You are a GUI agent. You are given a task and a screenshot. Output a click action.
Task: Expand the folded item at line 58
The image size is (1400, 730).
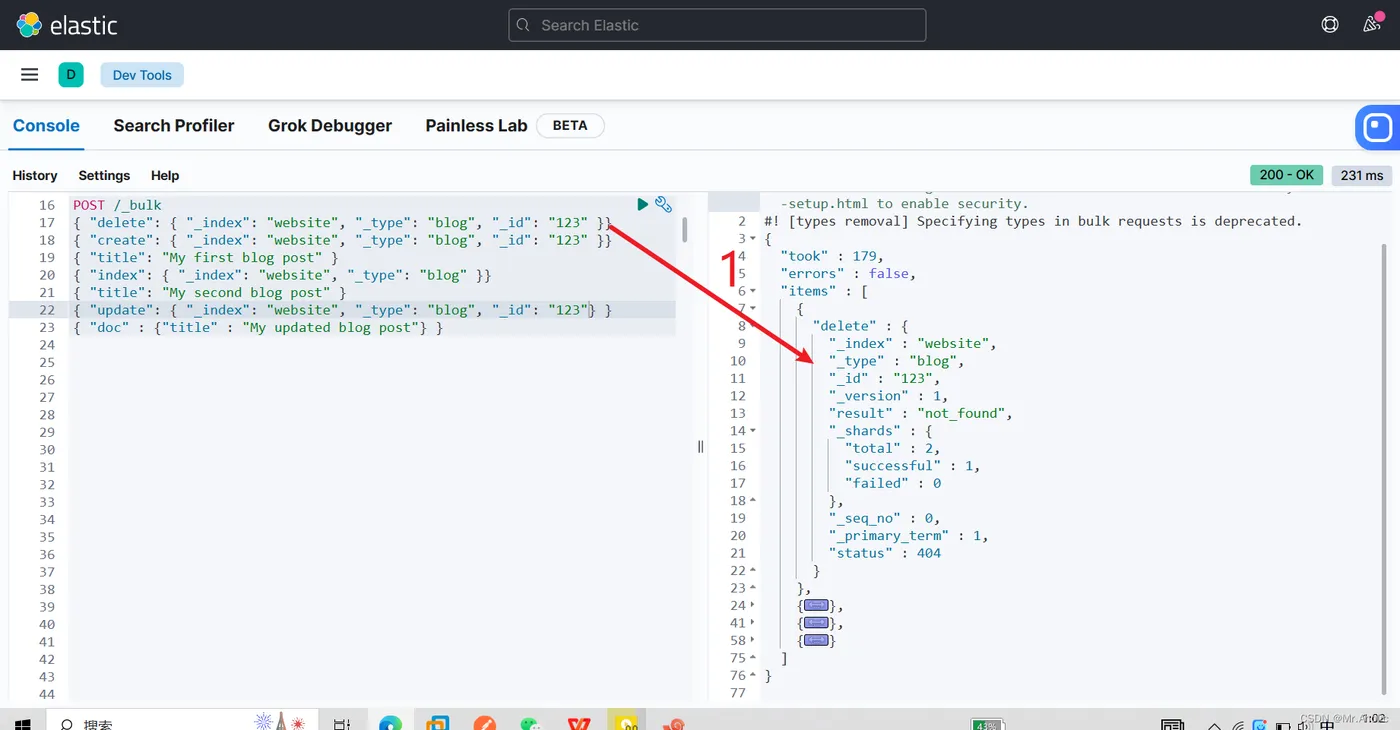point(753,641)
